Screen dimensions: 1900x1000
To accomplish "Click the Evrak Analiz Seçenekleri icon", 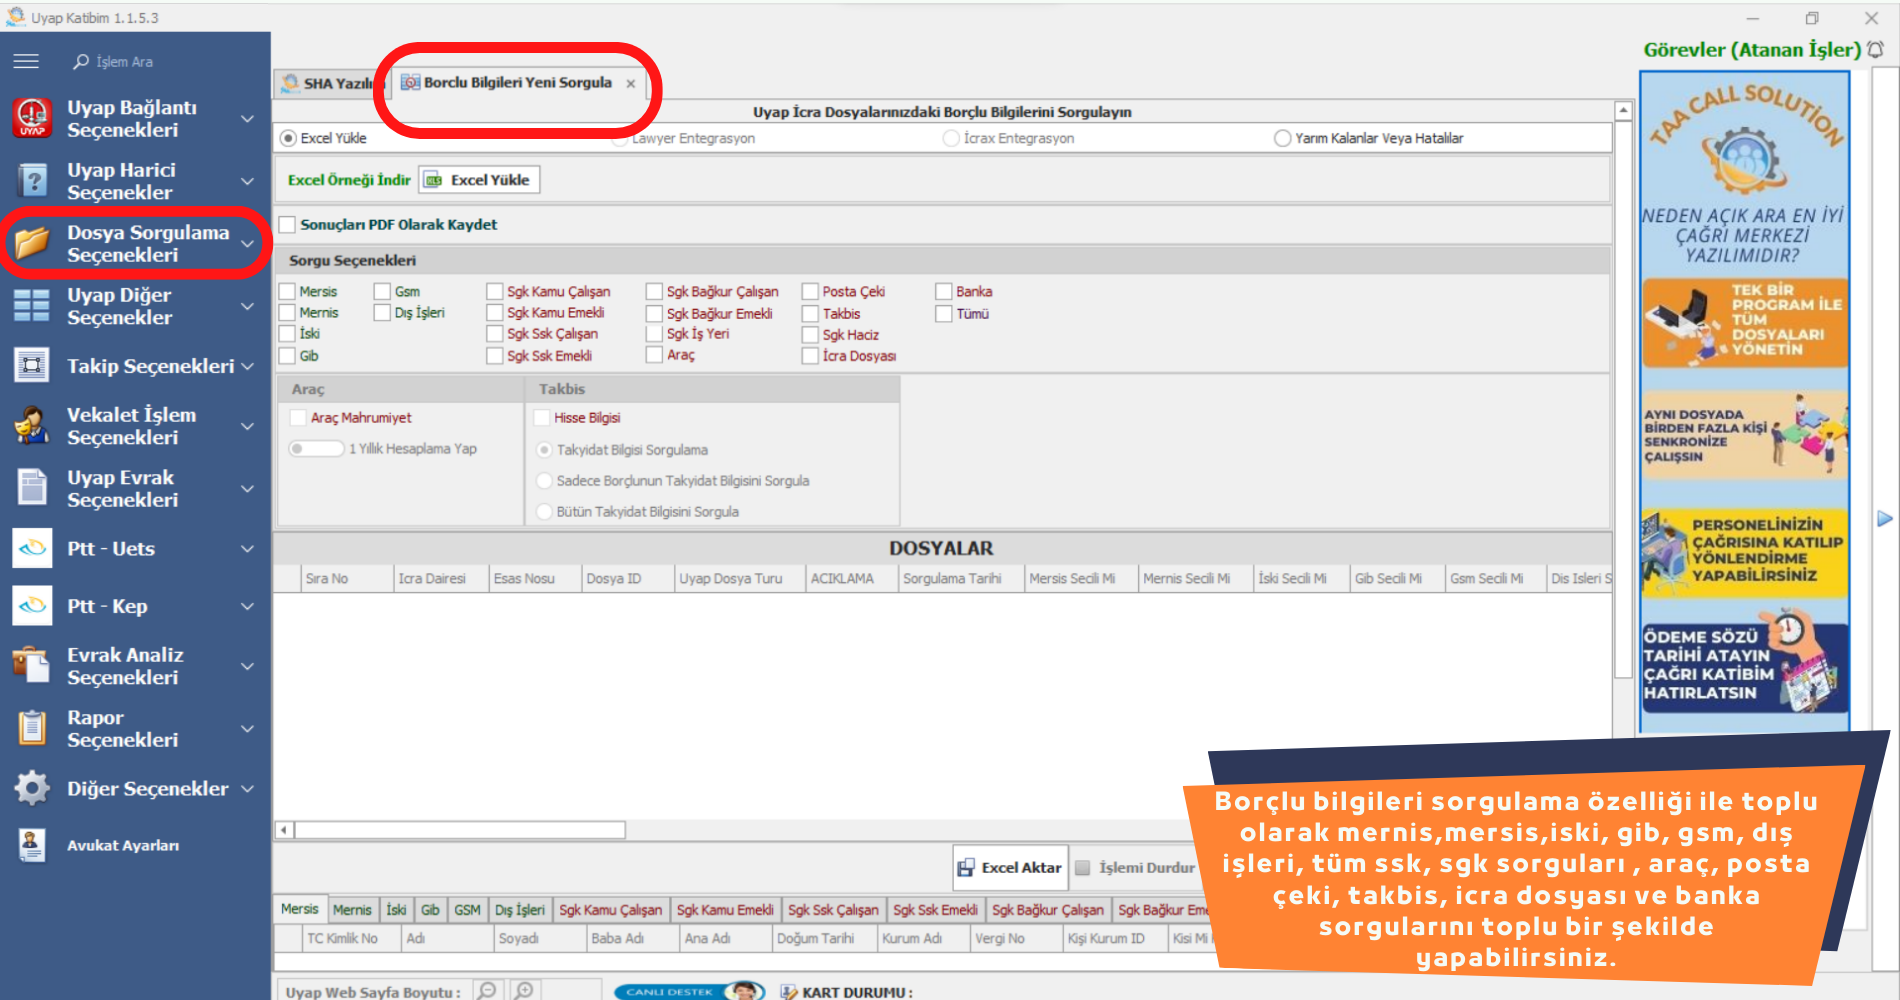I will pos(32,666).
